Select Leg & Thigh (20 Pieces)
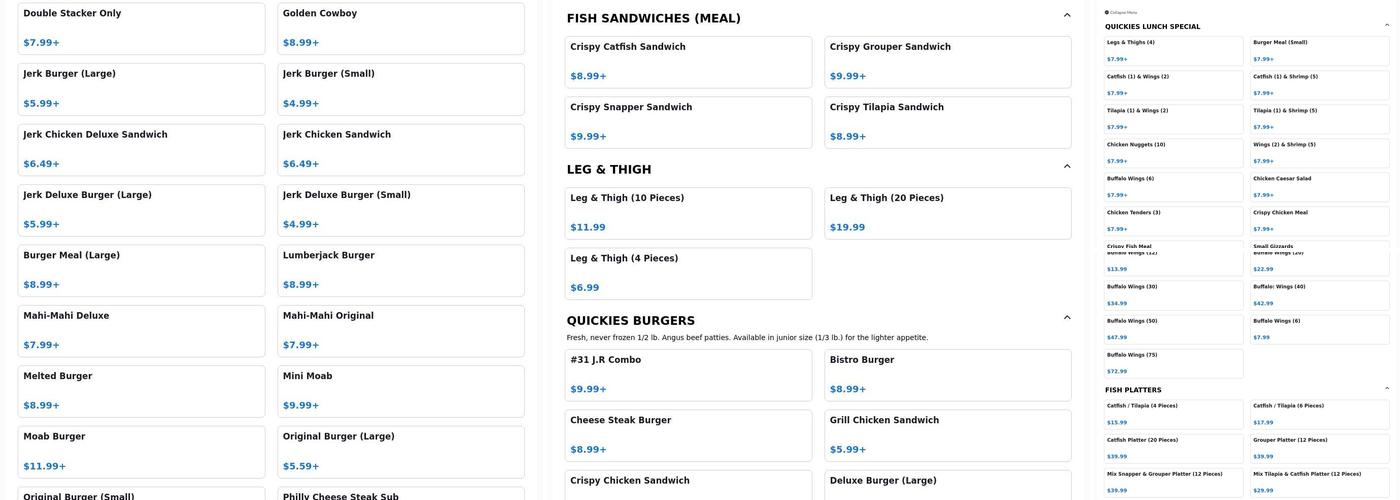 [x=947, y=212]
